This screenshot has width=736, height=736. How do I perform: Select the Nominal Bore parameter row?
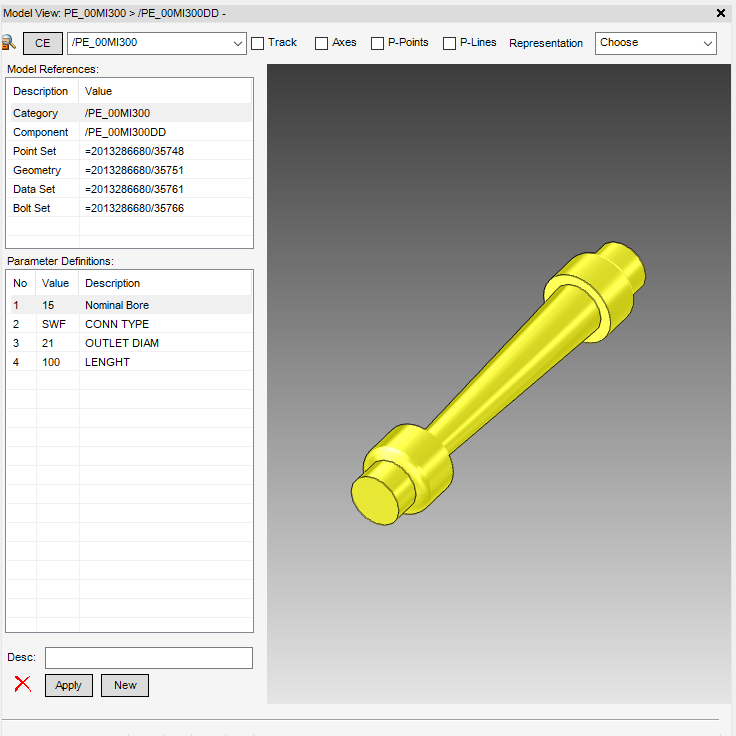click(x=130, y=305)
